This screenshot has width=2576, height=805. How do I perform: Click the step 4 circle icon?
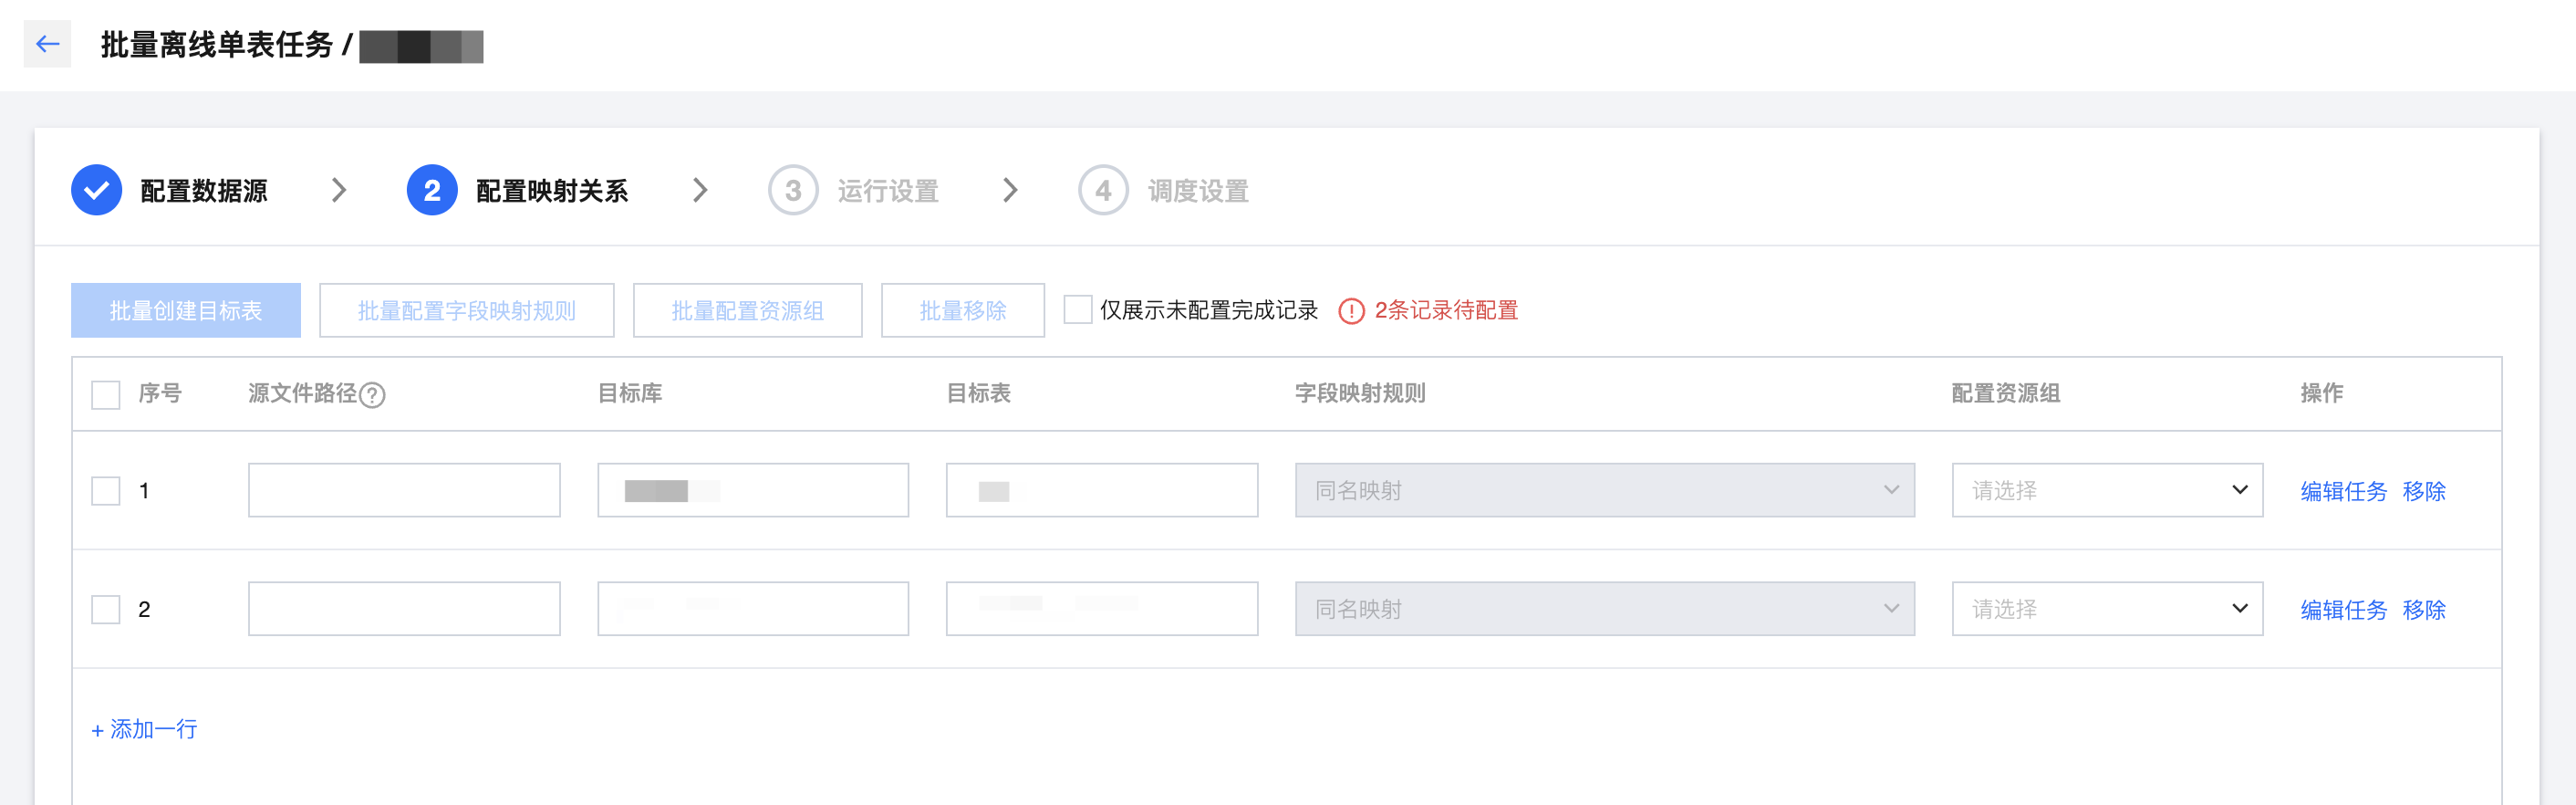tap(1102, 190)
